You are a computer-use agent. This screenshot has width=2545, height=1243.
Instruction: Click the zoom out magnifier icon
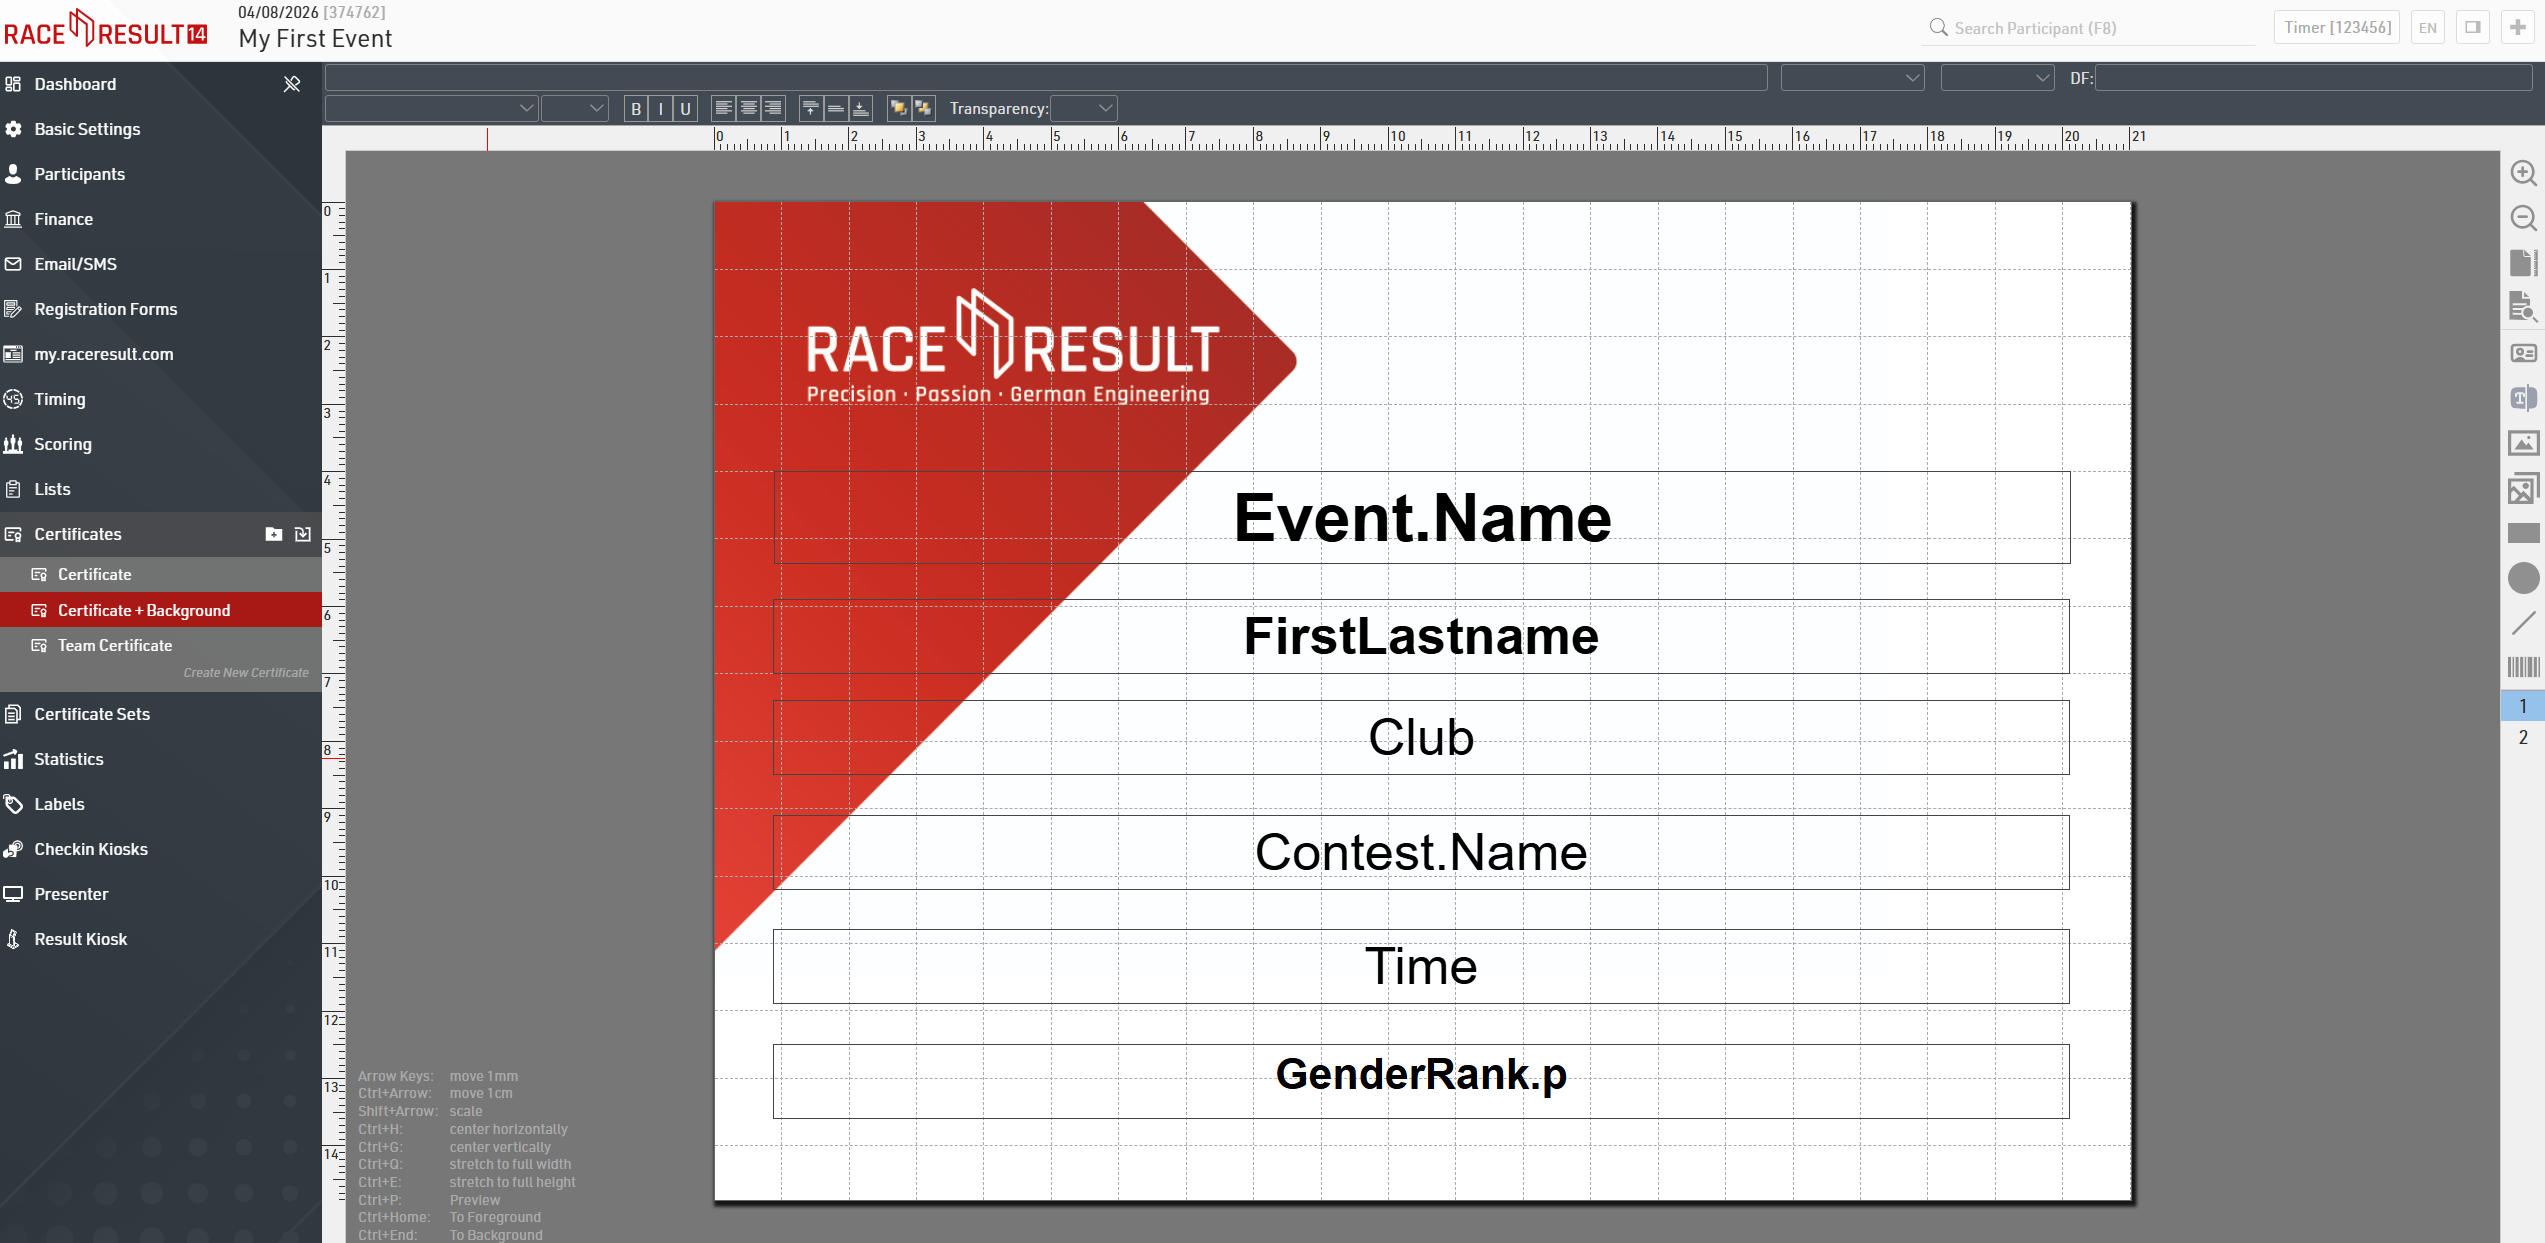2523,218
